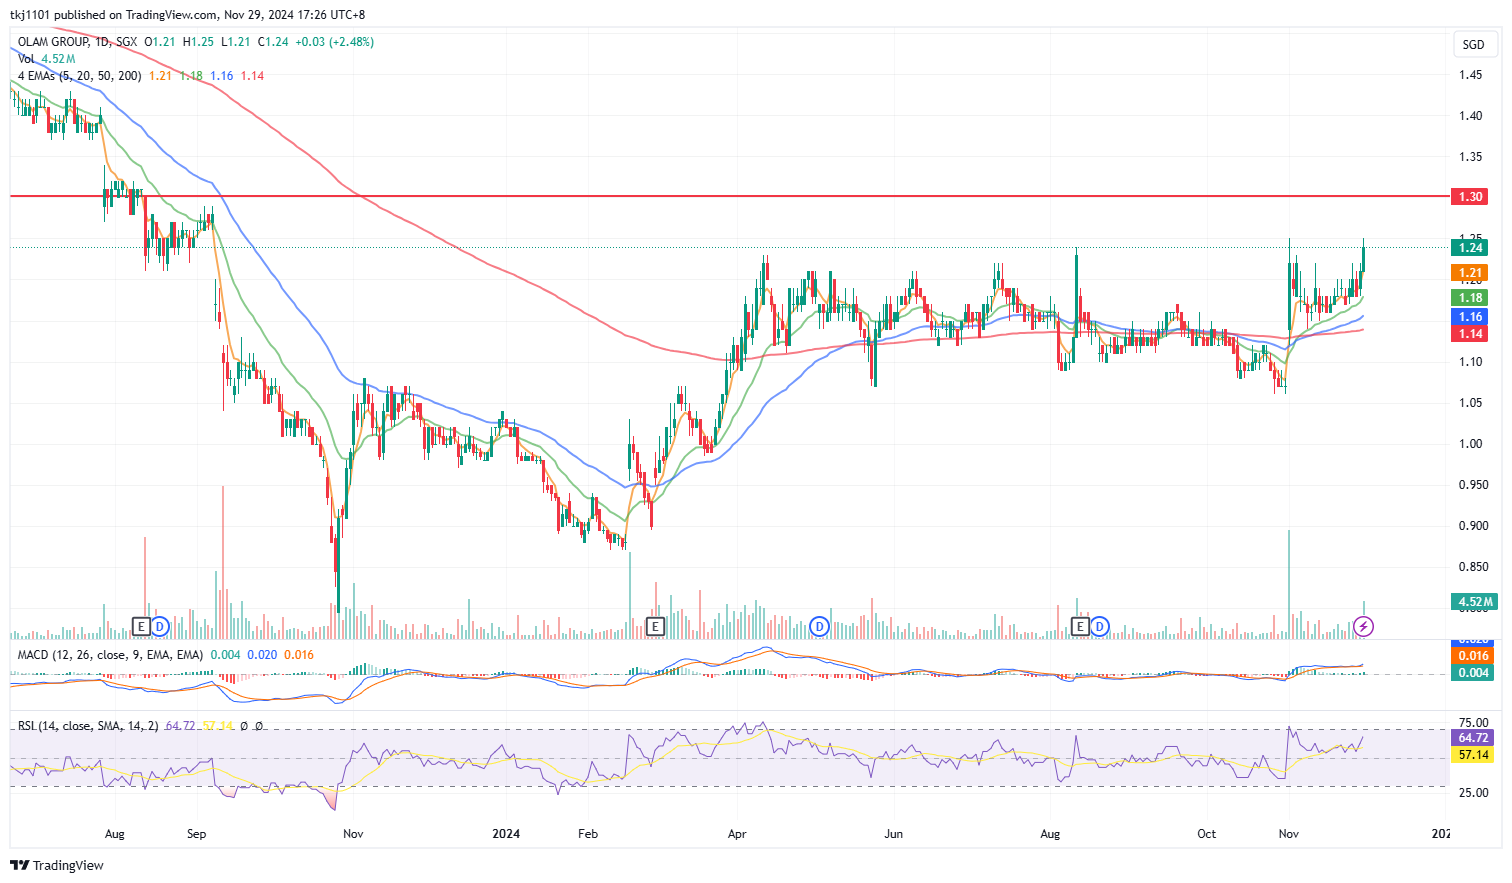1512x883 pixels.
Task: Click the 1D interval in the title
Action: click(x=102, y=42)
